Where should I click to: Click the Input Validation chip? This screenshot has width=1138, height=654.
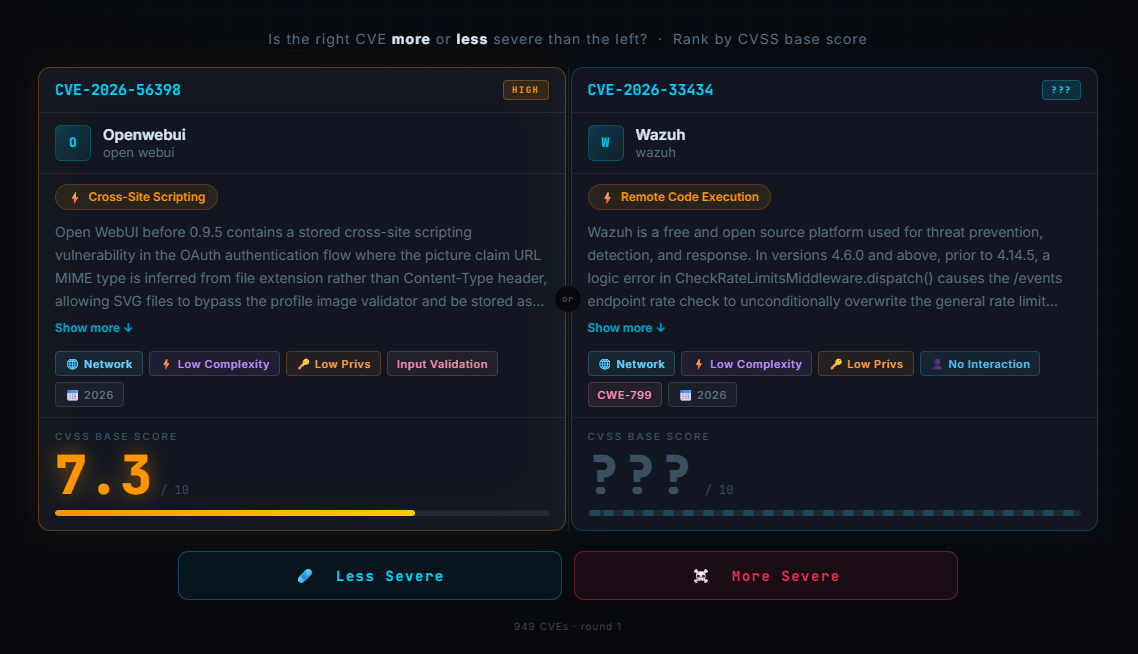tap(442, 364)
